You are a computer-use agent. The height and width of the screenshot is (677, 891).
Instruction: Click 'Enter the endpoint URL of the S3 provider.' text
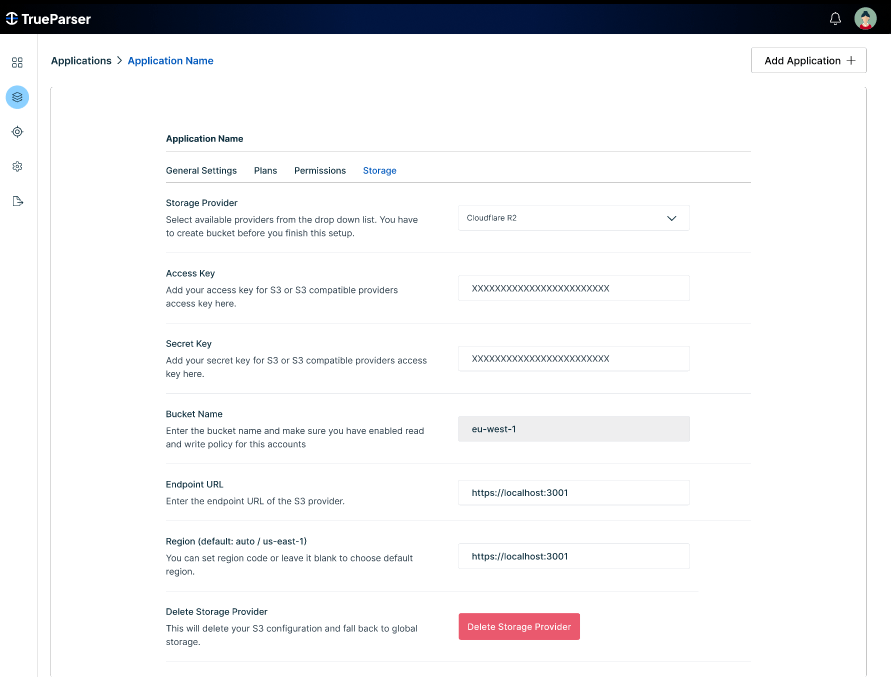[255, 501]
